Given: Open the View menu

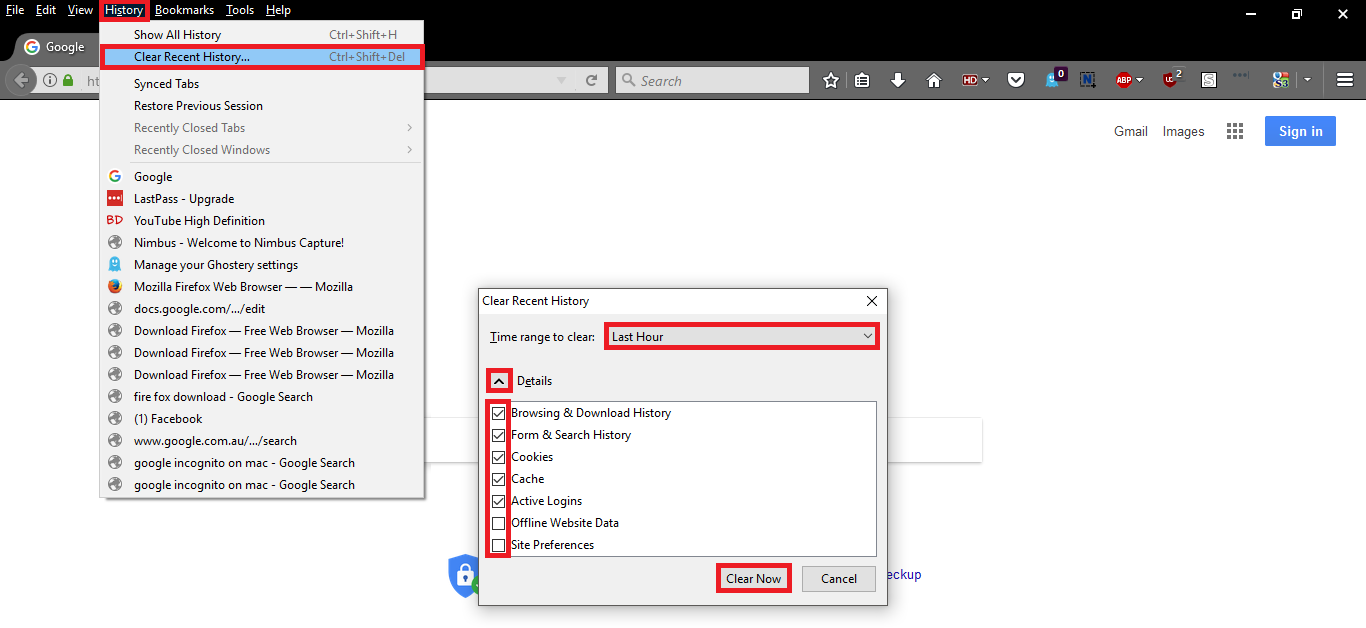Looking at the screenshot, I should [x=80, y=10].
